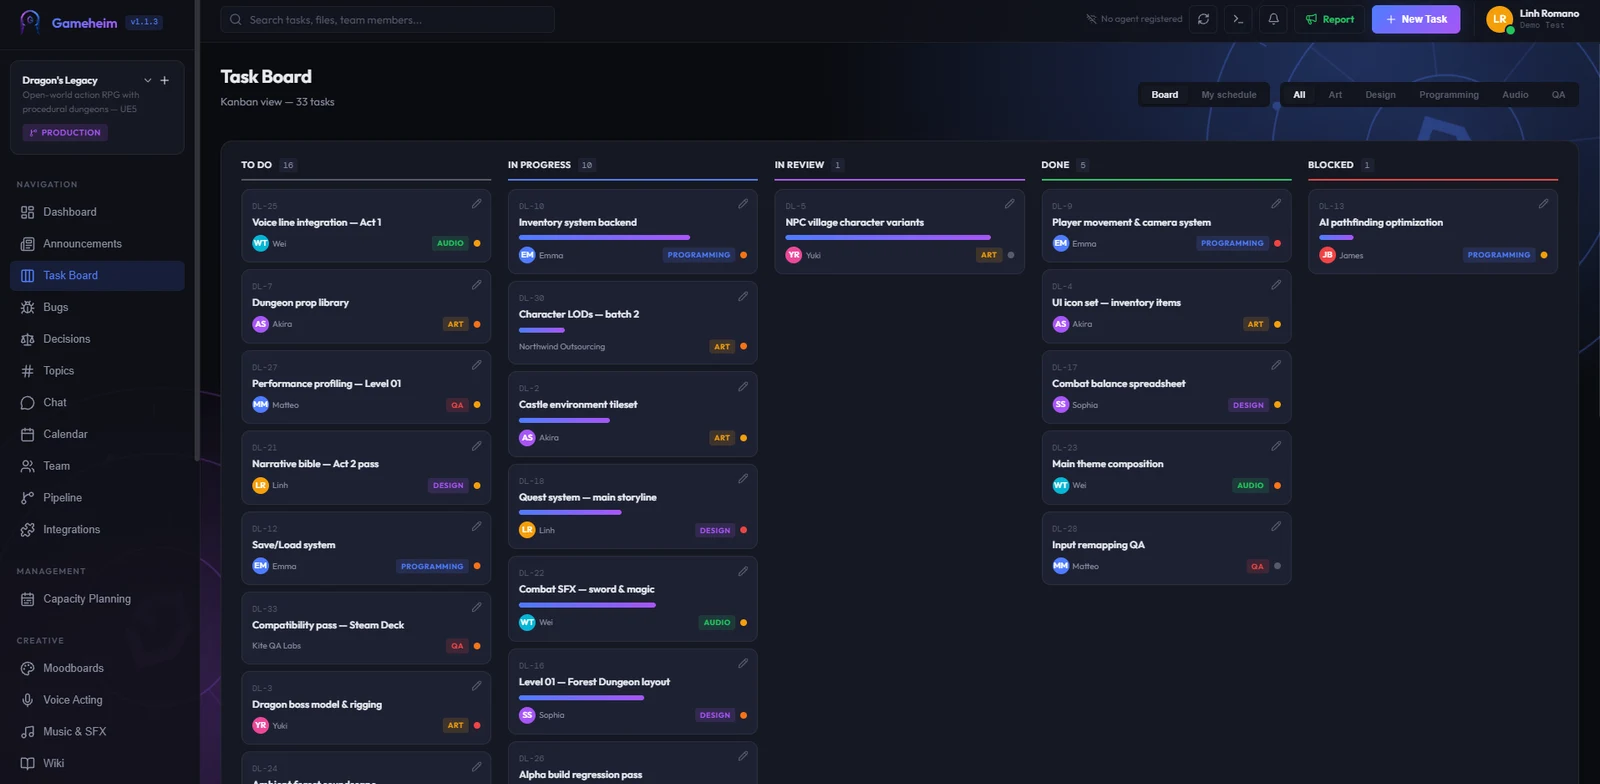Click the PROGRAMMING tag on Save/Load system

[432, 566]
